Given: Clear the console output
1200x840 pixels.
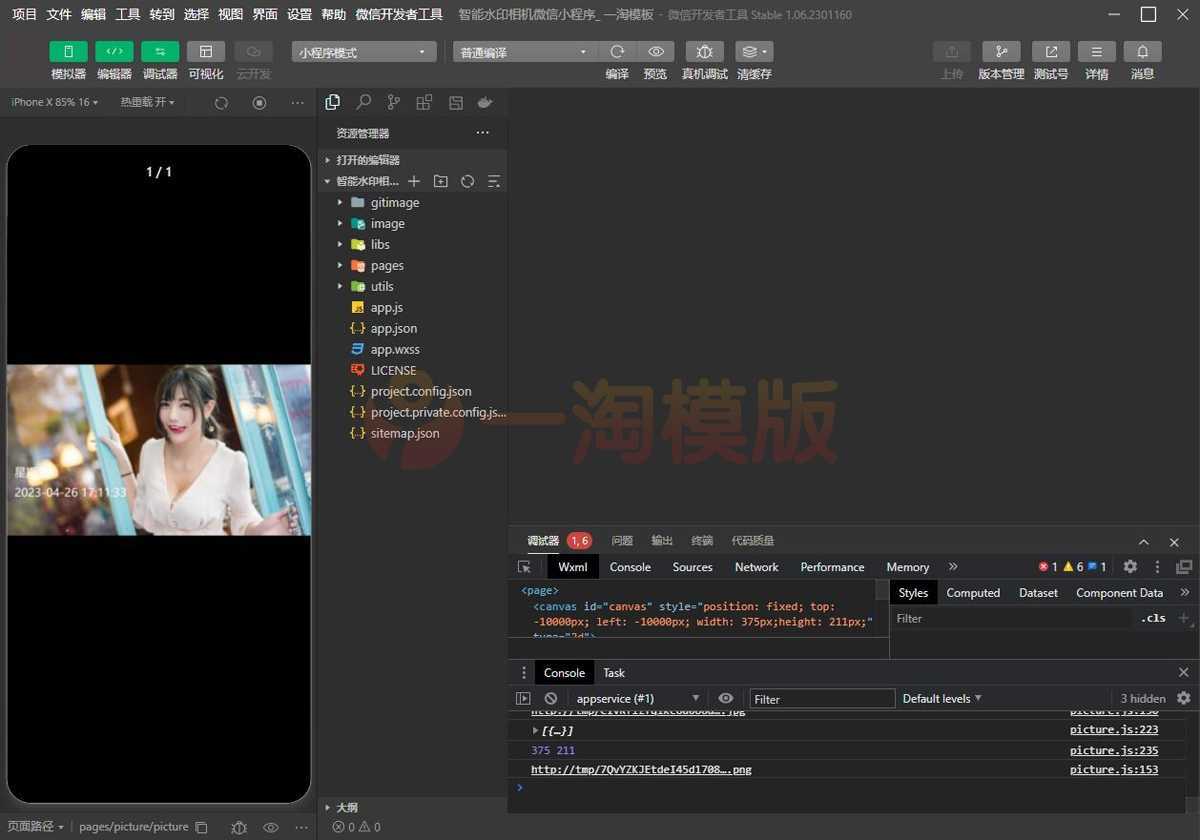Looking at the screenshot, I should click(x=551, y=698).
